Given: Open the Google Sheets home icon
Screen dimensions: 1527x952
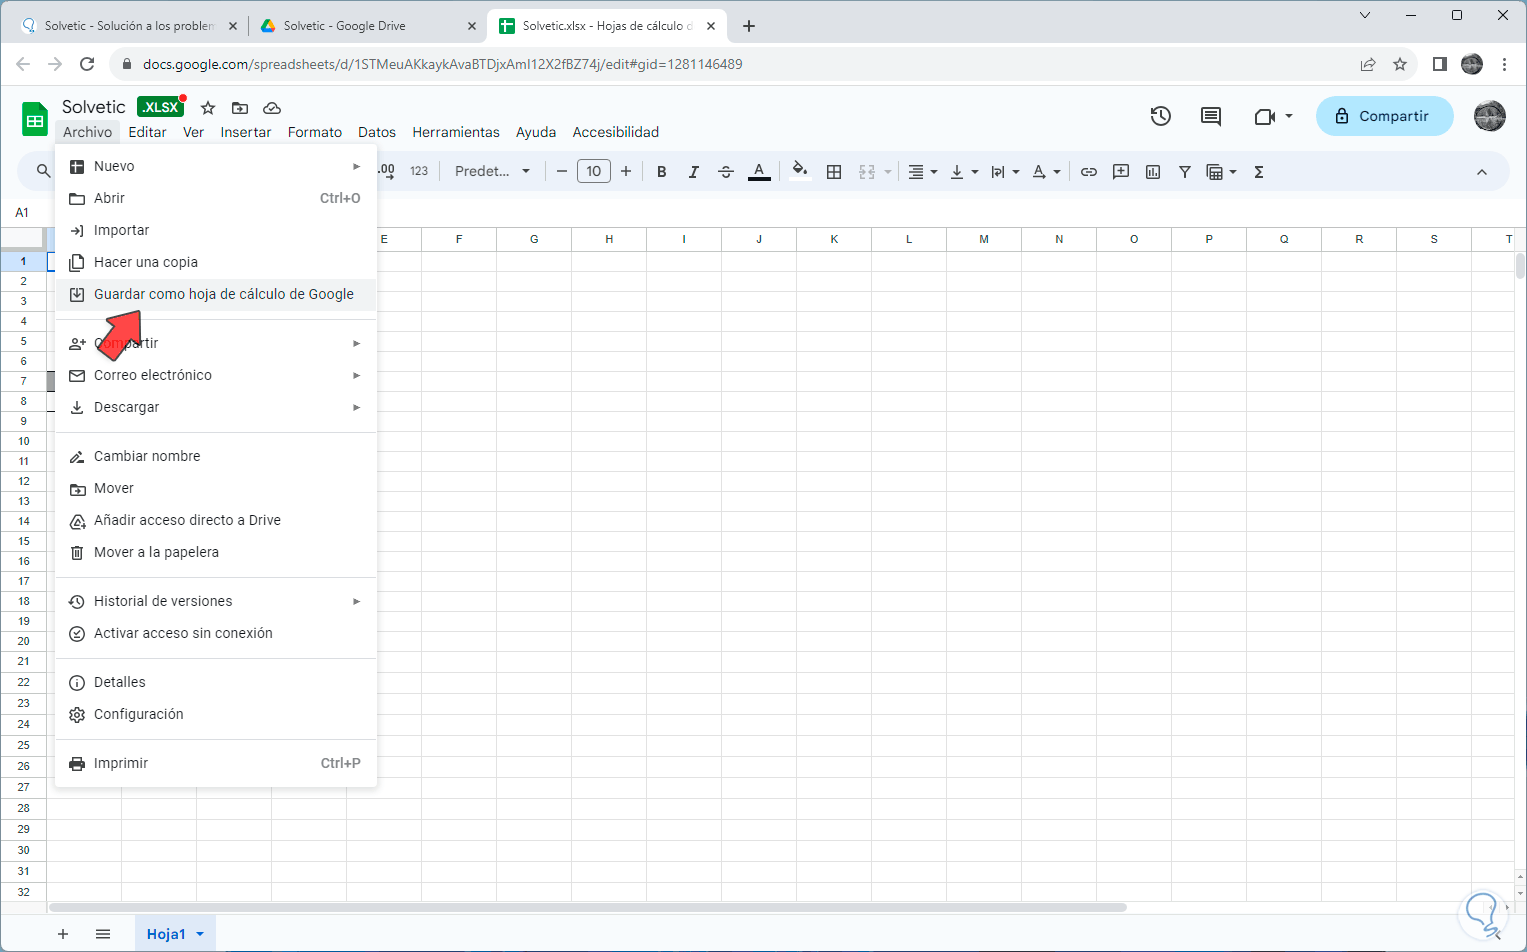Looking at the screenshot, I should coord(35,119).
